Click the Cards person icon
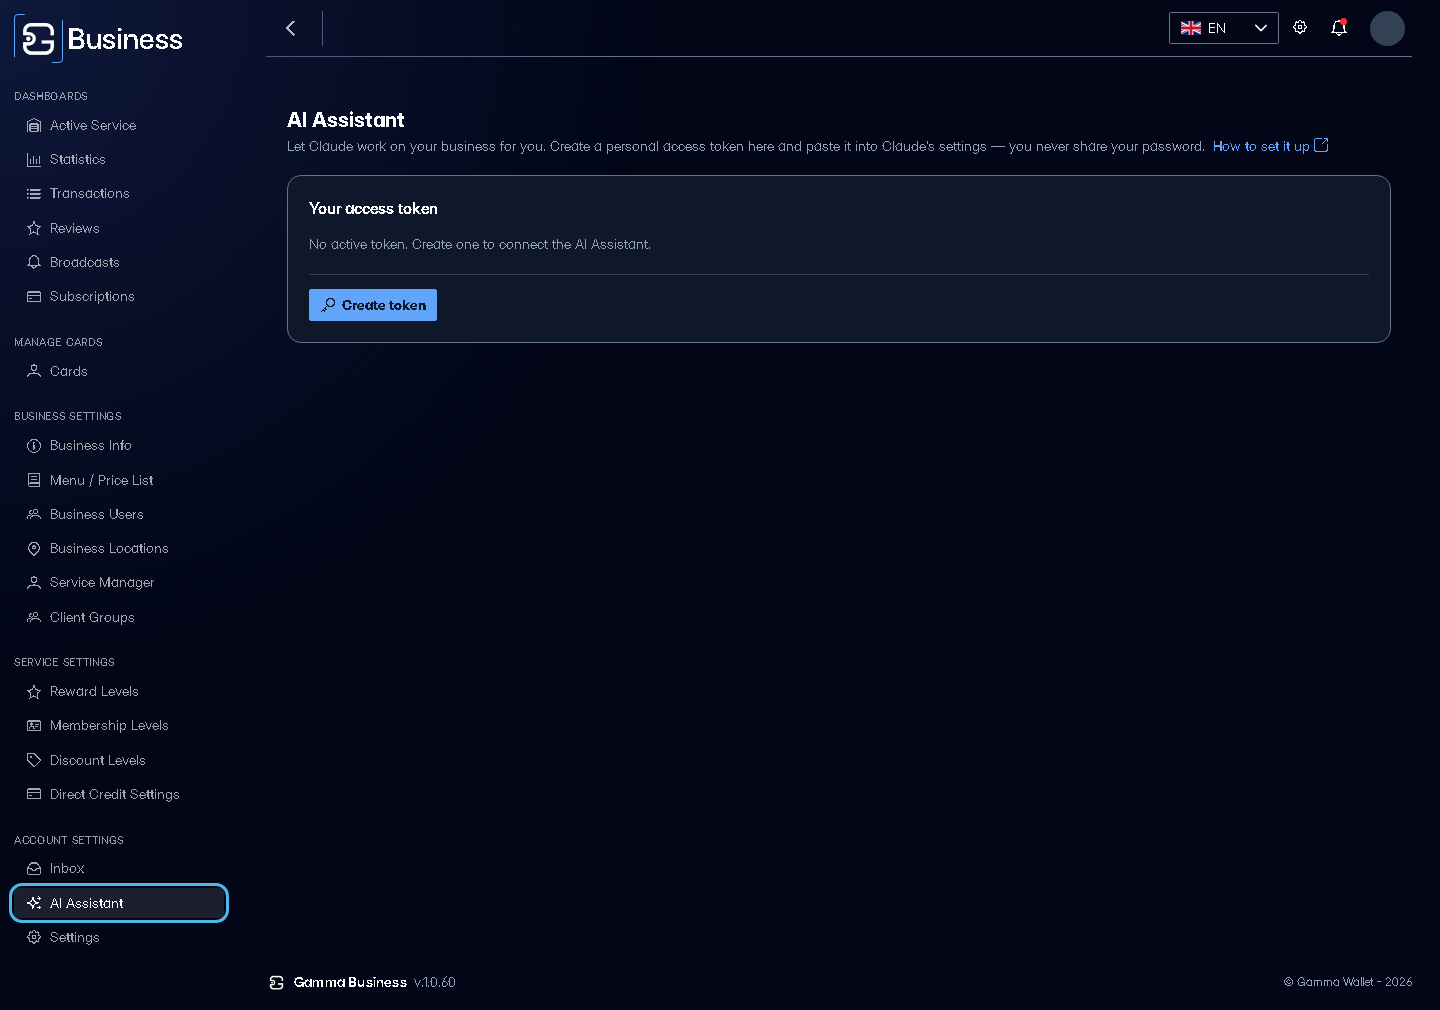Viewport: 1440px width, 1010px height. tap(34, 372)
